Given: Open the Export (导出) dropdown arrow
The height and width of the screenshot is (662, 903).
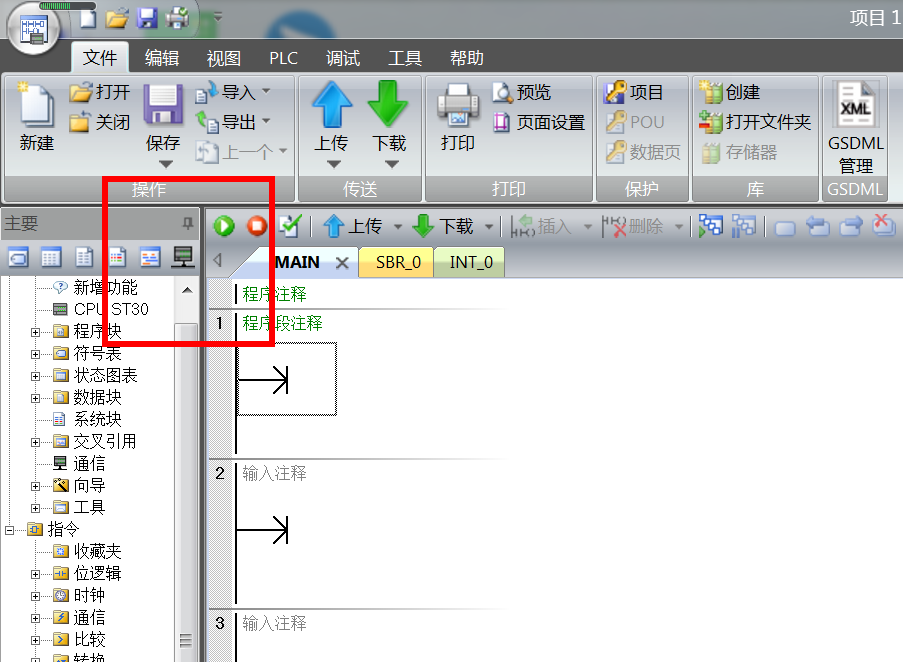Looking at the screenshot, I should pyautogui.click(x=266, y=121).
